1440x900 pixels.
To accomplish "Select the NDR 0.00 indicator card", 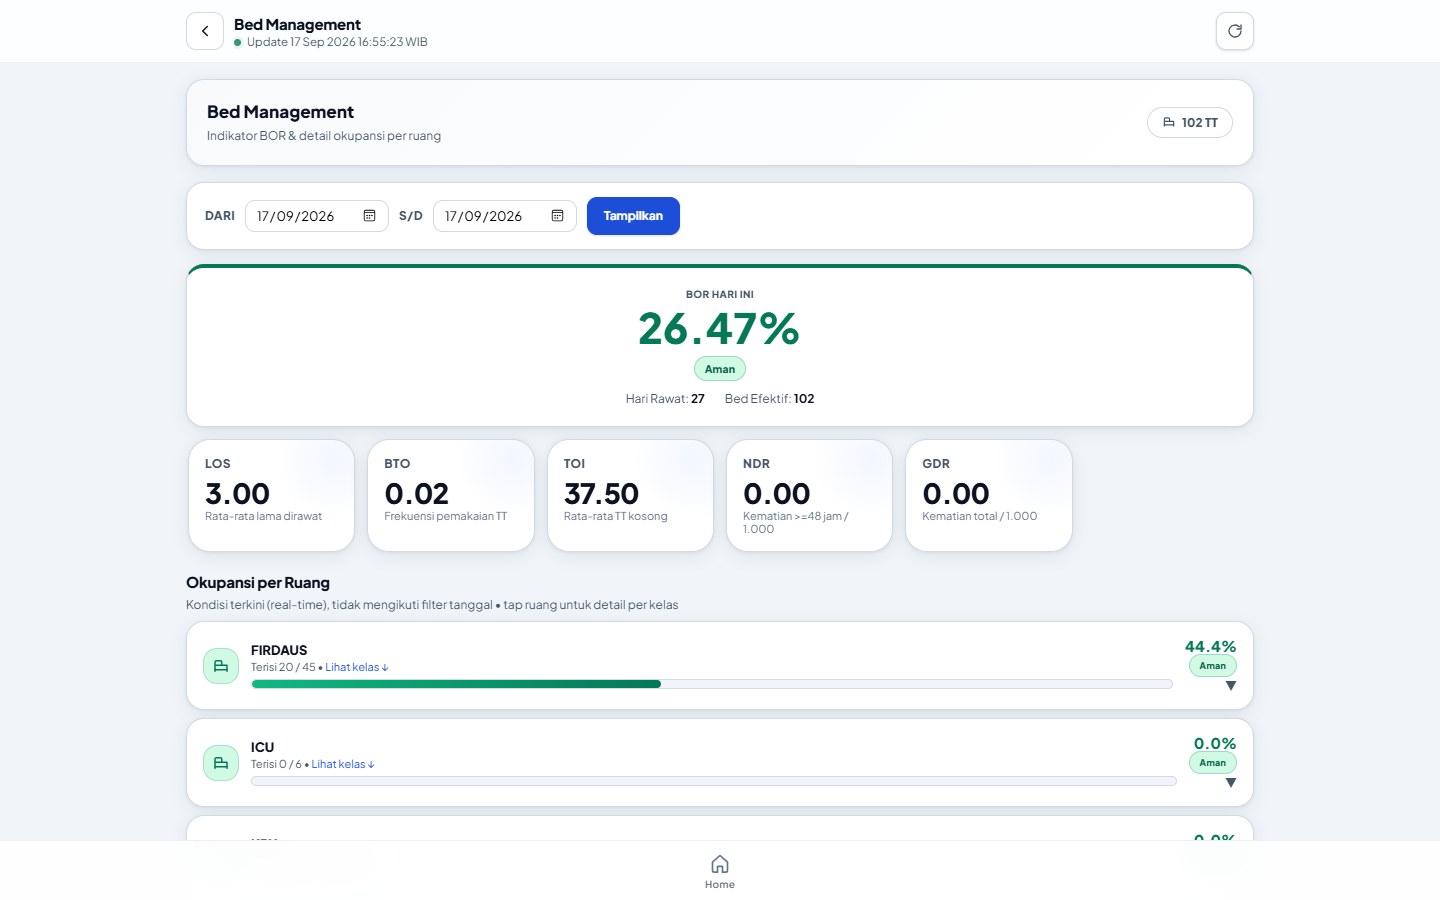I will (809, 495).
